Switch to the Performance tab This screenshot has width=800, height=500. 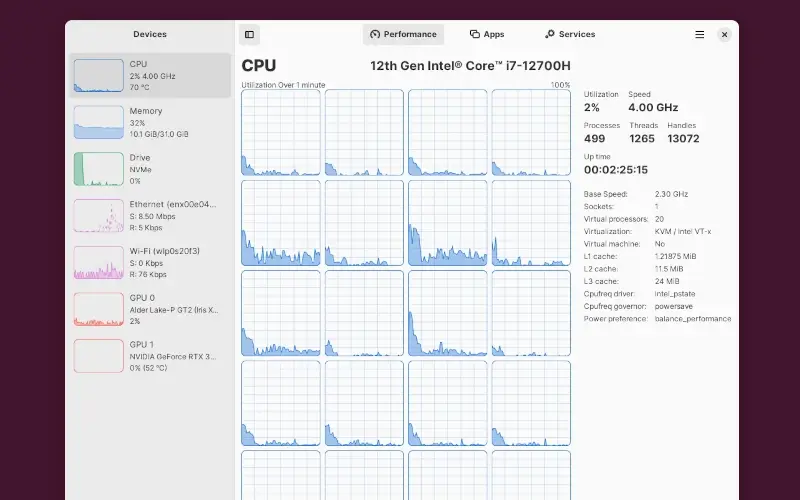[403, 34]
